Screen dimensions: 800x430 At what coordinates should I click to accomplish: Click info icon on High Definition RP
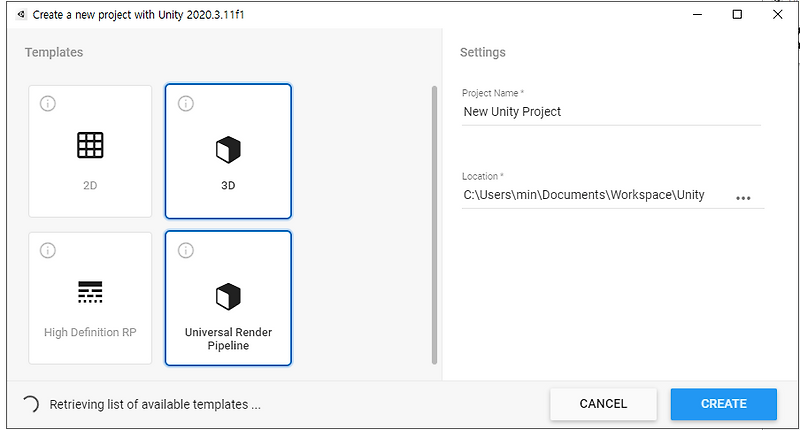[x=47, y=250]
